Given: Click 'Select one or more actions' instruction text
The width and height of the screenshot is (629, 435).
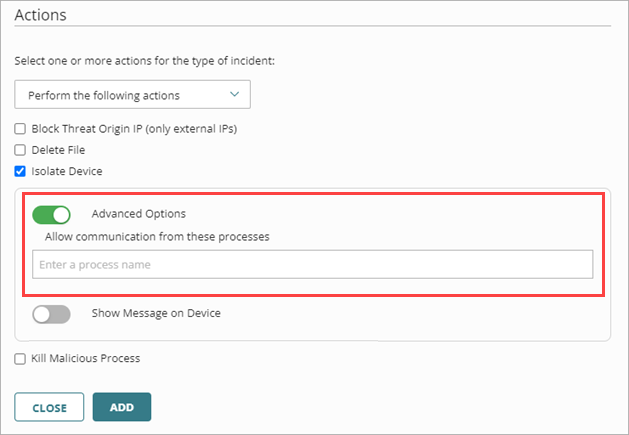Looking at the screenshot, I should [146, 61].
